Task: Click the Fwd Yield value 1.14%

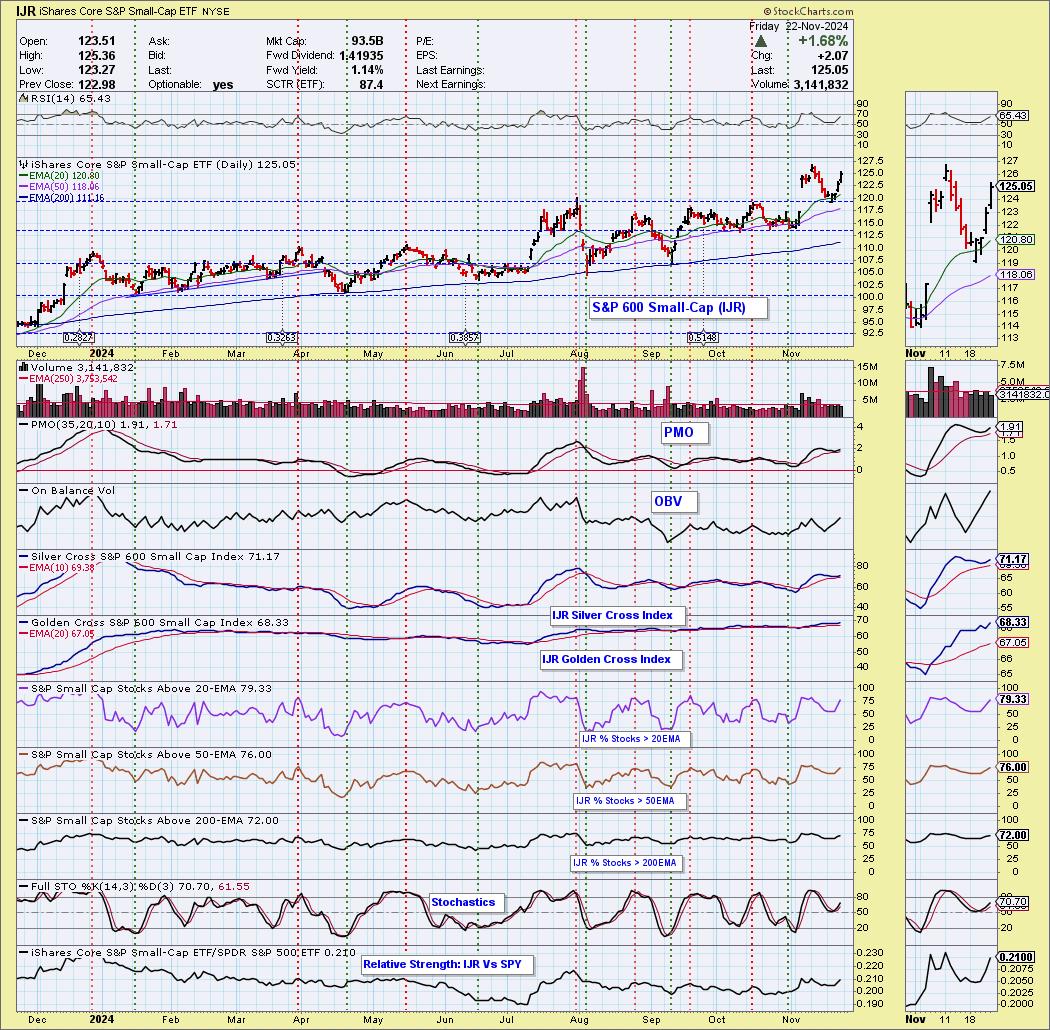Action: pyautogui.click(x=367, y=70)
